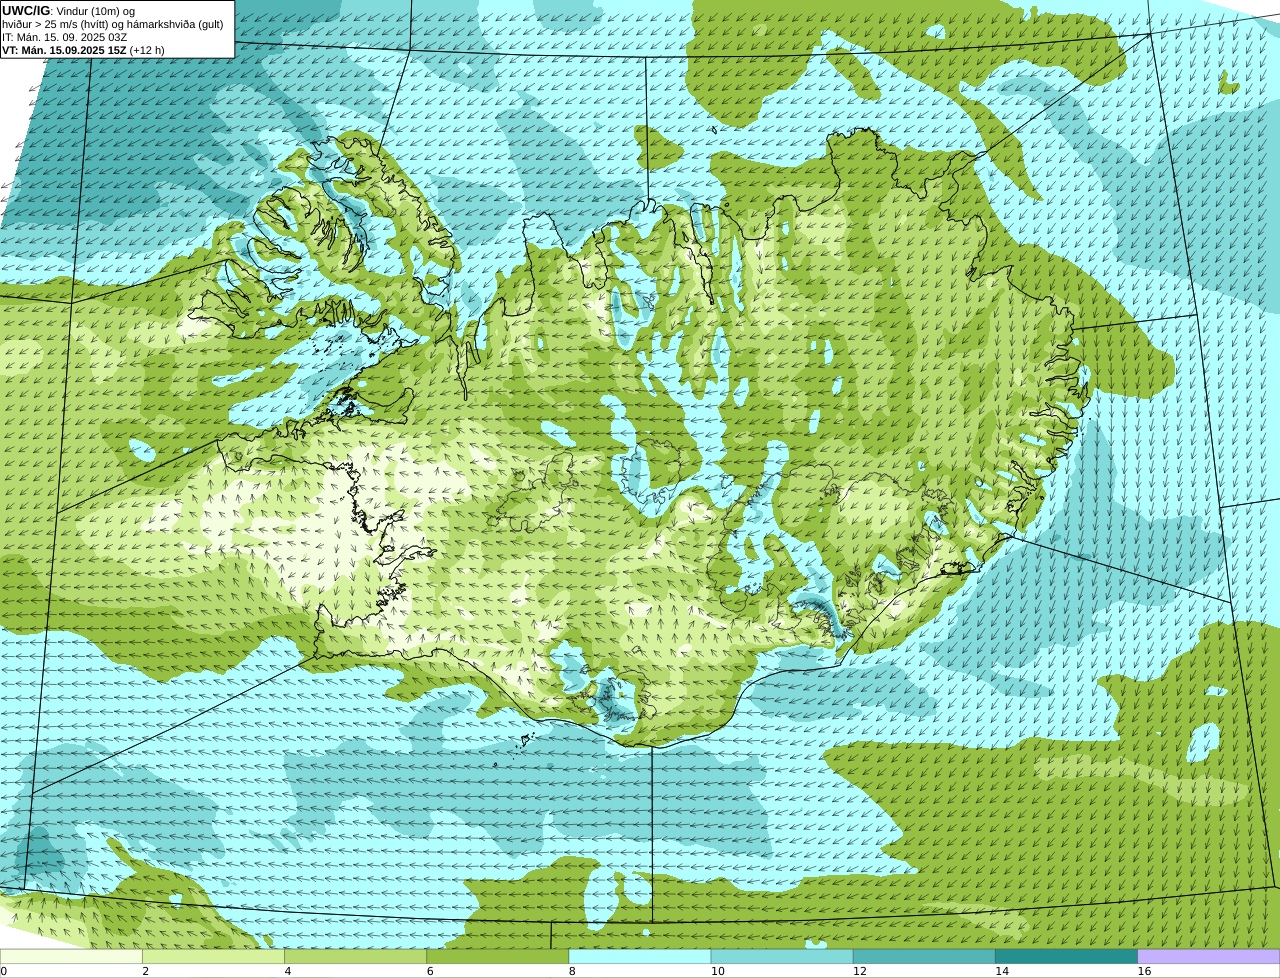This screenshot has height=978, width=1280.
Task: Pick the 12–14 m/s teal legend segment
Action: point(924,956)
